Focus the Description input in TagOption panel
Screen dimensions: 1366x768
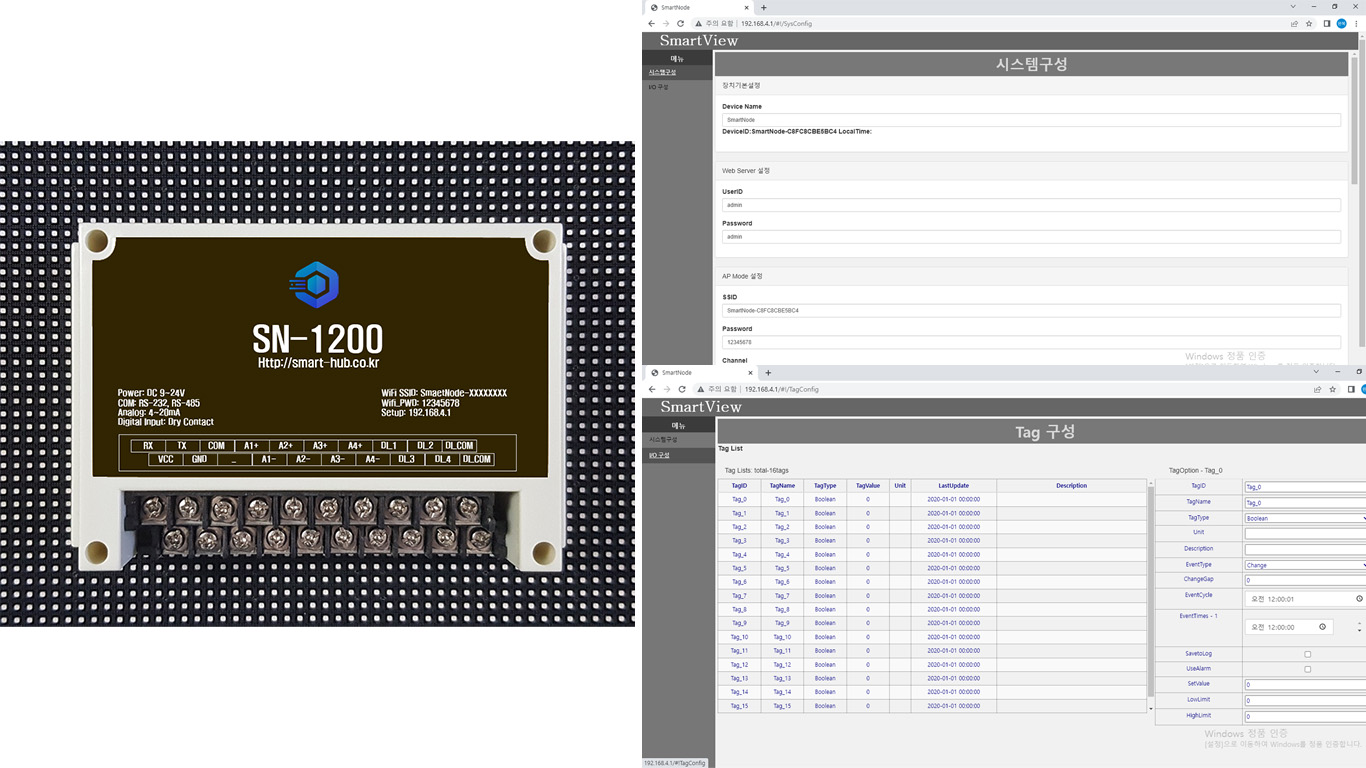pos(1305,549)
